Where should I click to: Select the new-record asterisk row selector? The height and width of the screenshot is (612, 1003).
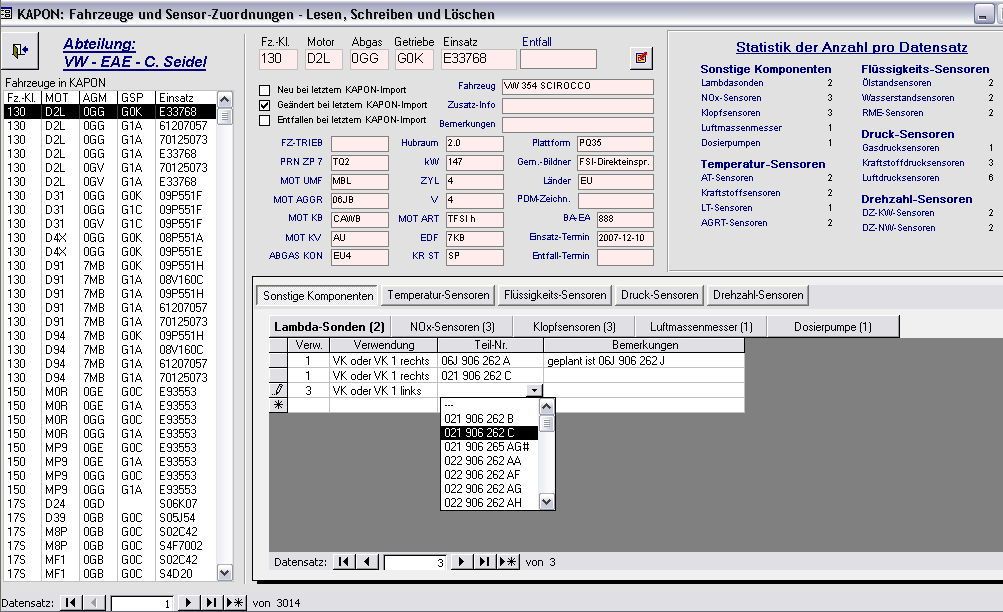[278, 405]
